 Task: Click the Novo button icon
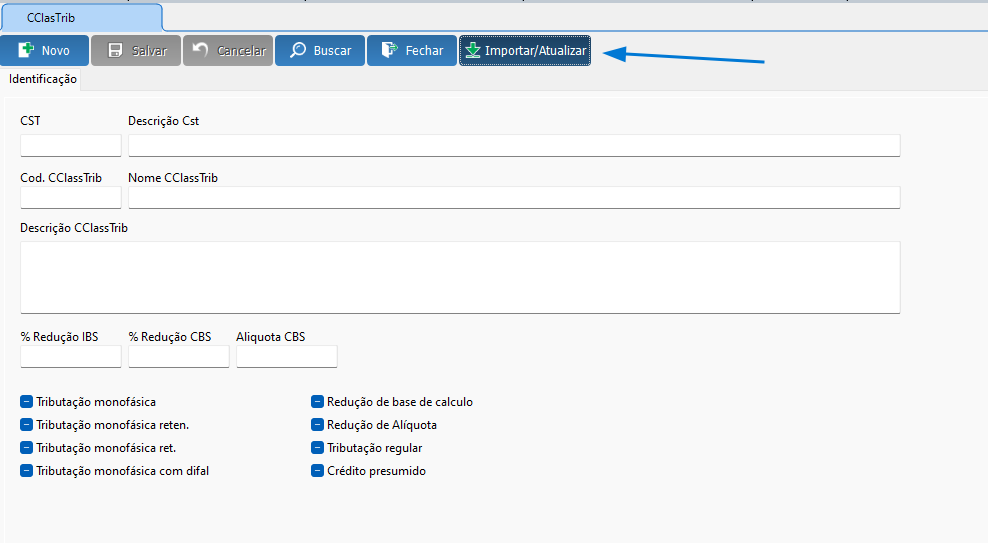(x=26, y=51)
